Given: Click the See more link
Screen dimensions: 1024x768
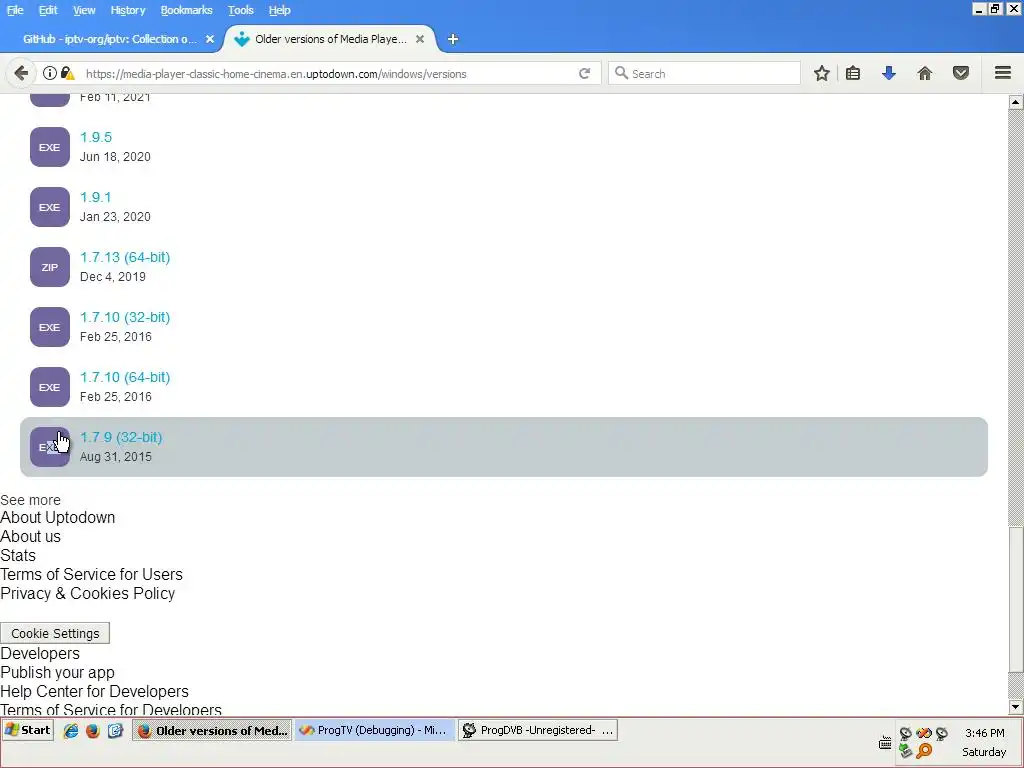Looking at the screenshot, I should [31, 500].
